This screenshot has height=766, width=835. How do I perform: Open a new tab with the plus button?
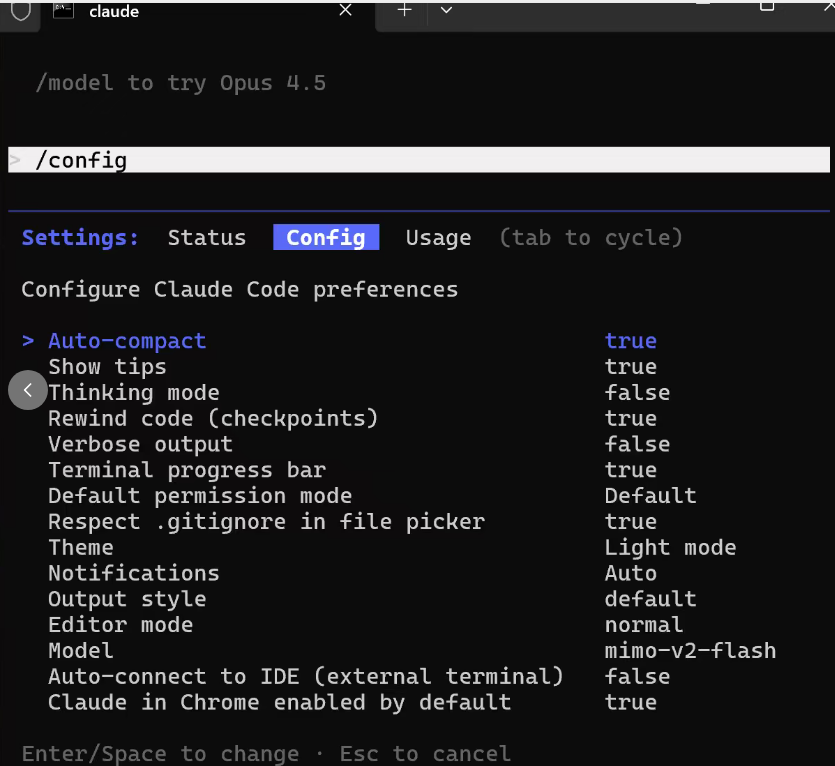coord(405,10)
